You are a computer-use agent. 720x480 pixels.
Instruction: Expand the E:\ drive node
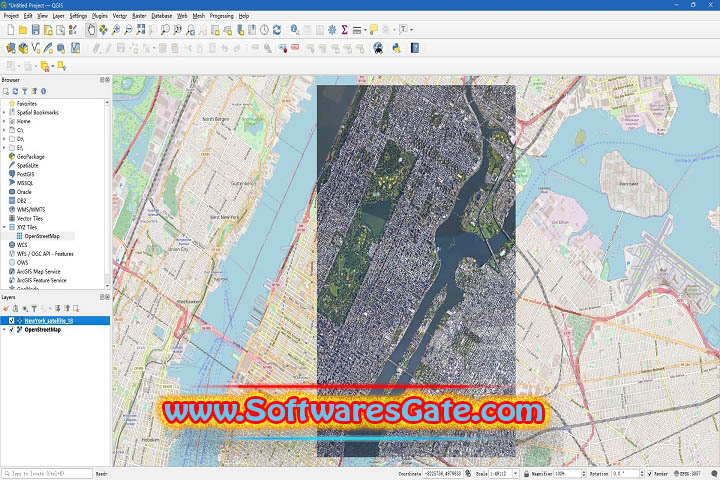[4, 148]
